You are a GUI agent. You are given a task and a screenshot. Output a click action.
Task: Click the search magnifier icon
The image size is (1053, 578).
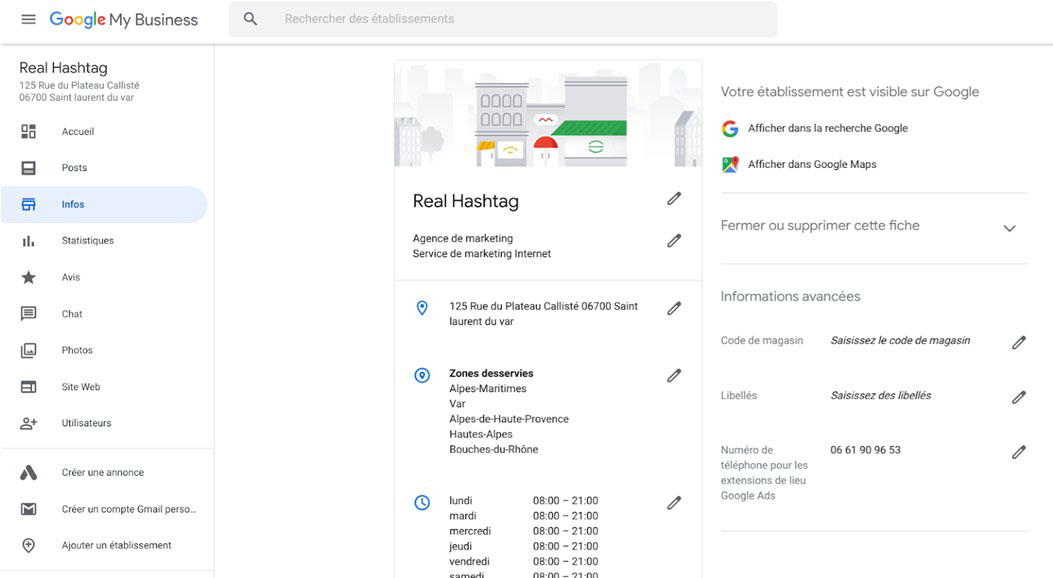250,19
